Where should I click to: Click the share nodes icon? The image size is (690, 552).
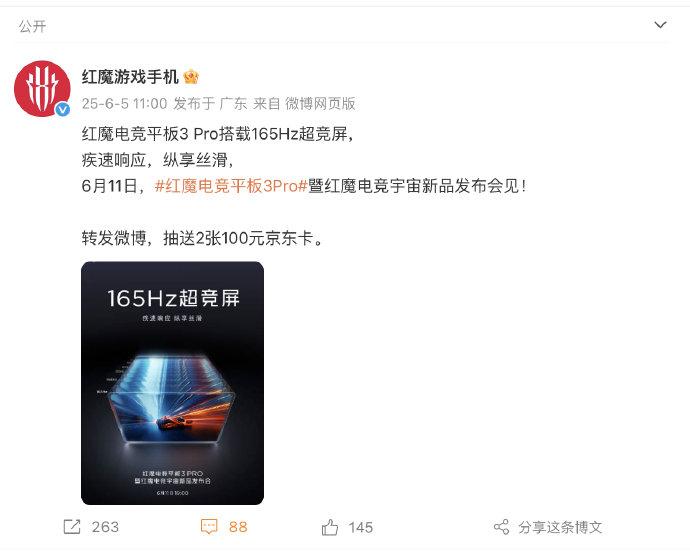tap(502, 527)
